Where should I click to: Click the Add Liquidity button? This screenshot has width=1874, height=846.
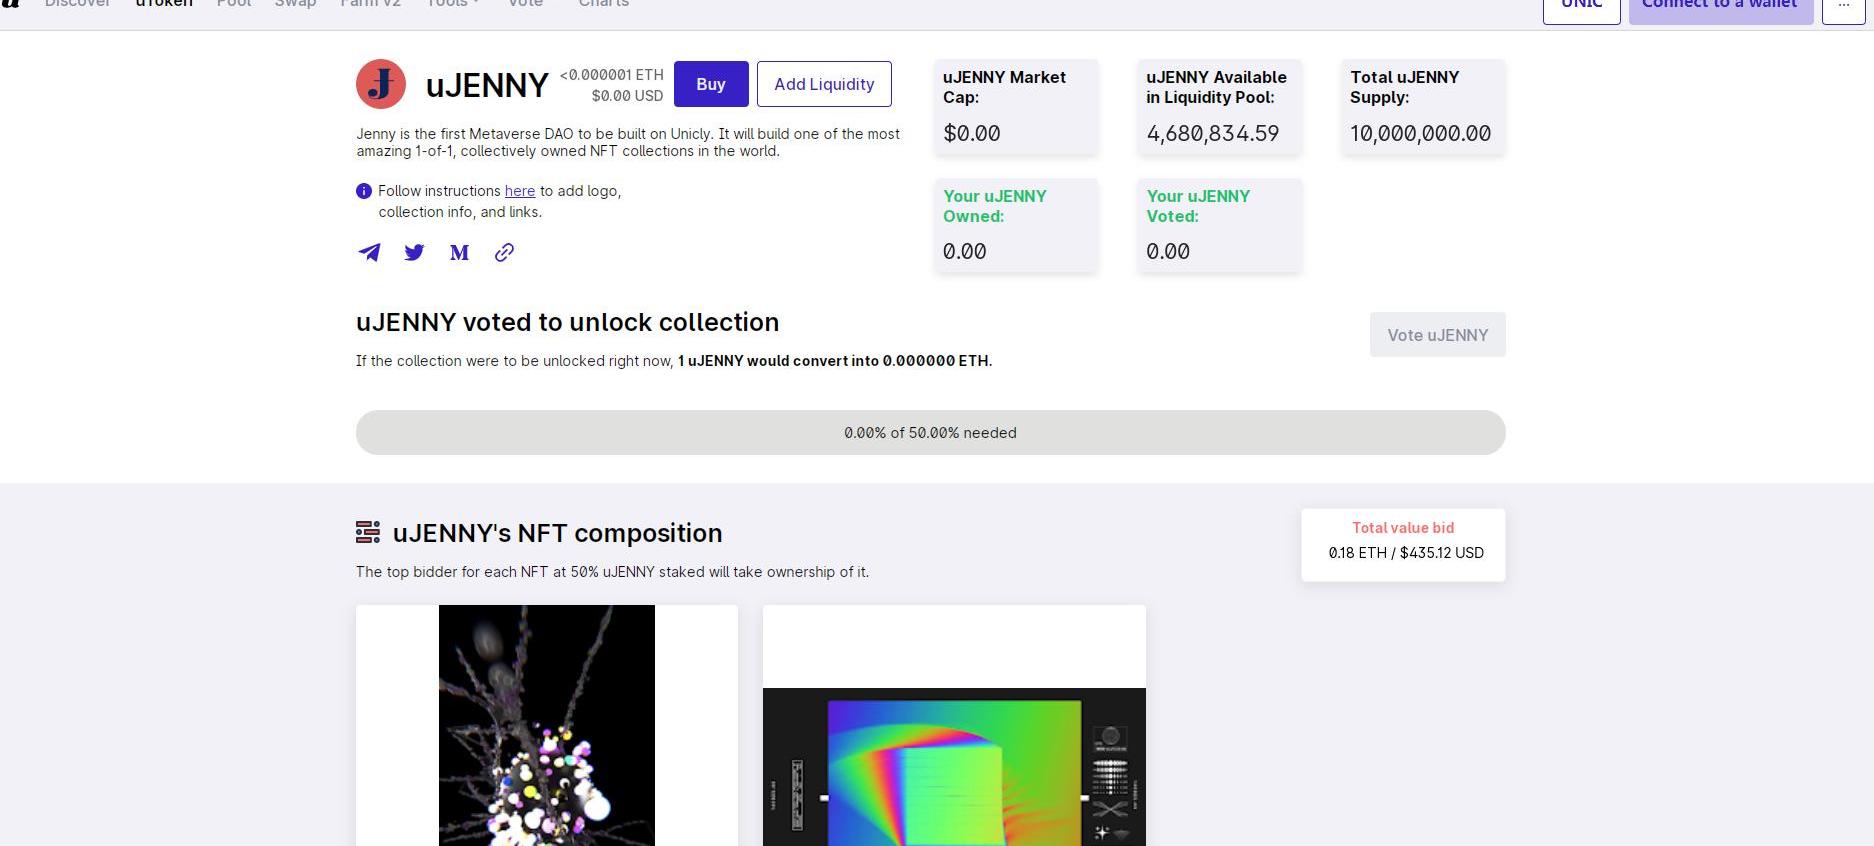point(824,84)
